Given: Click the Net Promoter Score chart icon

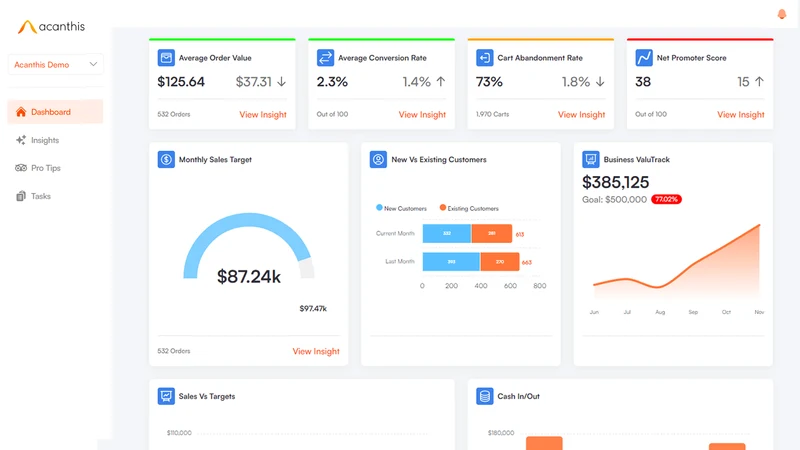Looking at the screenshot, I should point(643,58).
